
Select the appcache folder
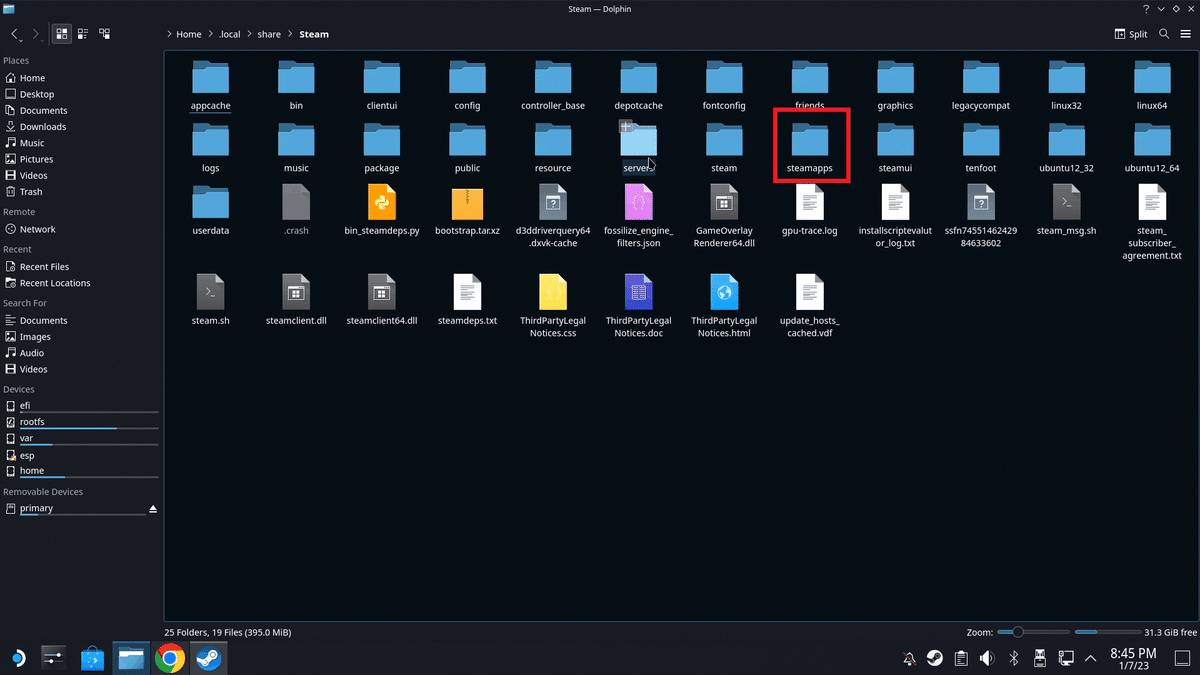point(210,85)
